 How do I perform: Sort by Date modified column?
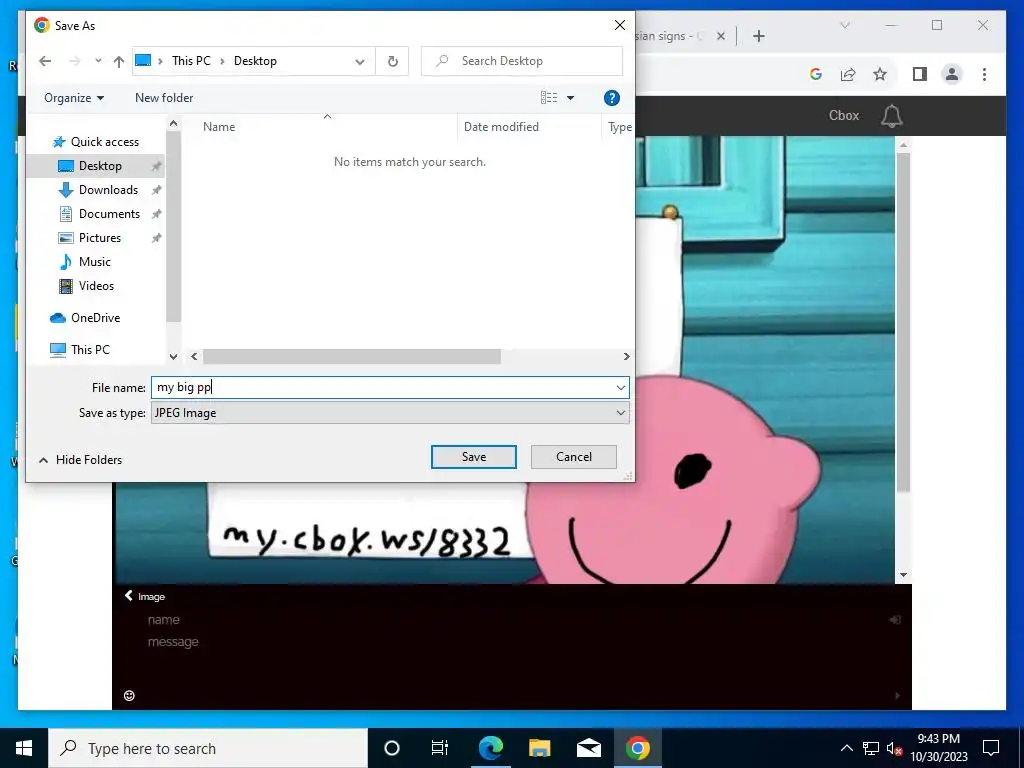coord(501,127)
